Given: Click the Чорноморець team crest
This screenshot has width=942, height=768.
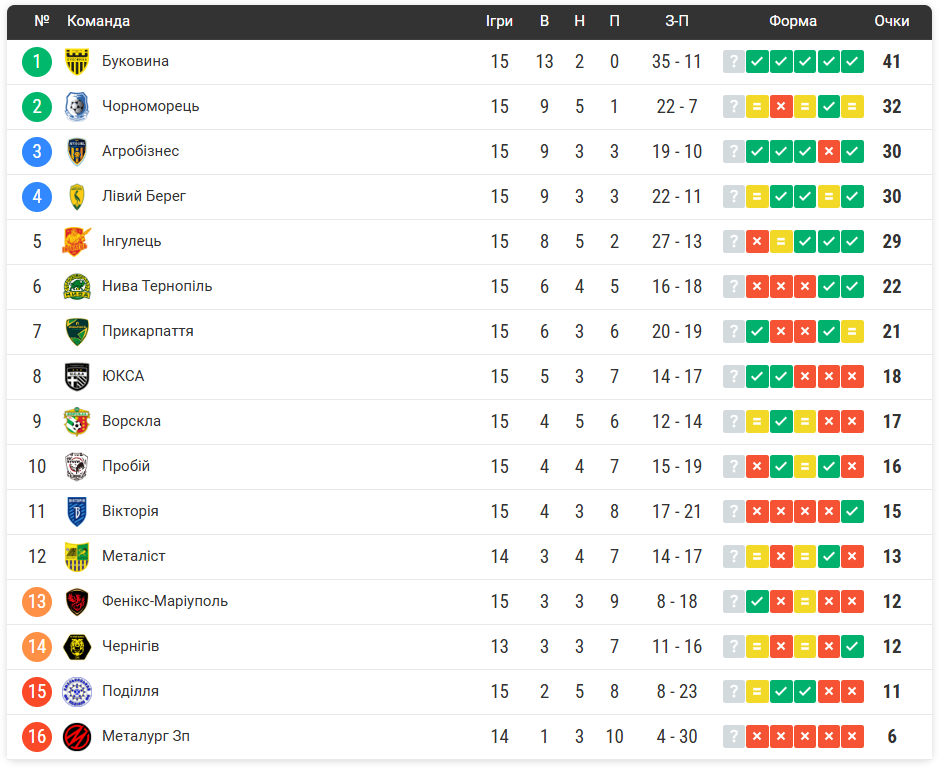Looking at the screenshot, I should [77, 107].
